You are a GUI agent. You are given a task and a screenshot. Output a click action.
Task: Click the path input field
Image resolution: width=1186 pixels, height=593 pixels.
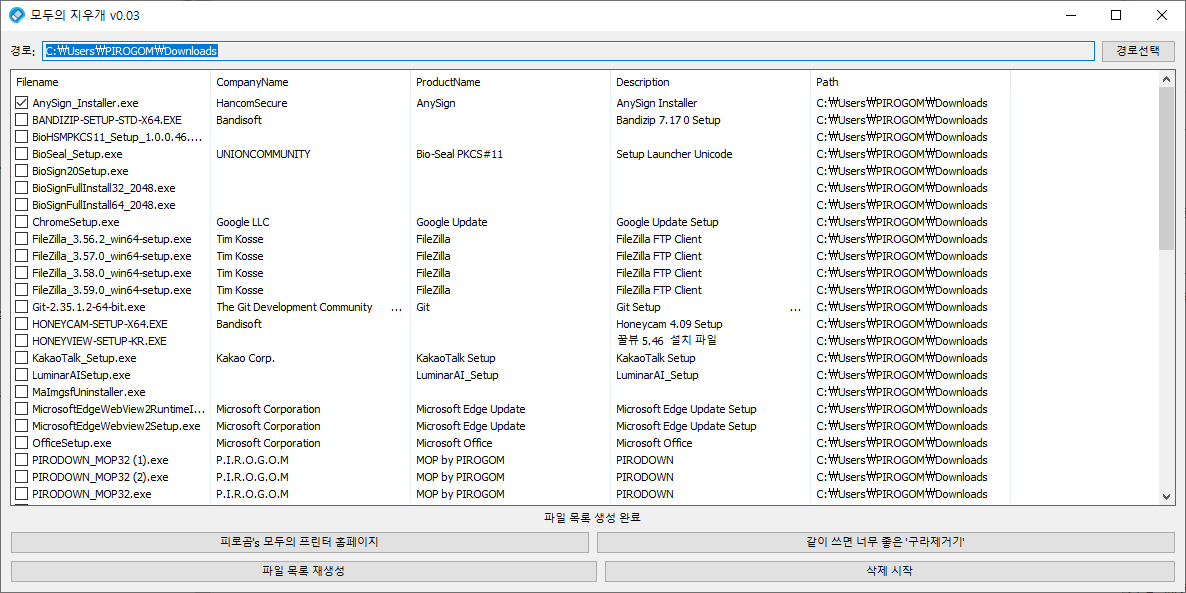pos(568,51)
